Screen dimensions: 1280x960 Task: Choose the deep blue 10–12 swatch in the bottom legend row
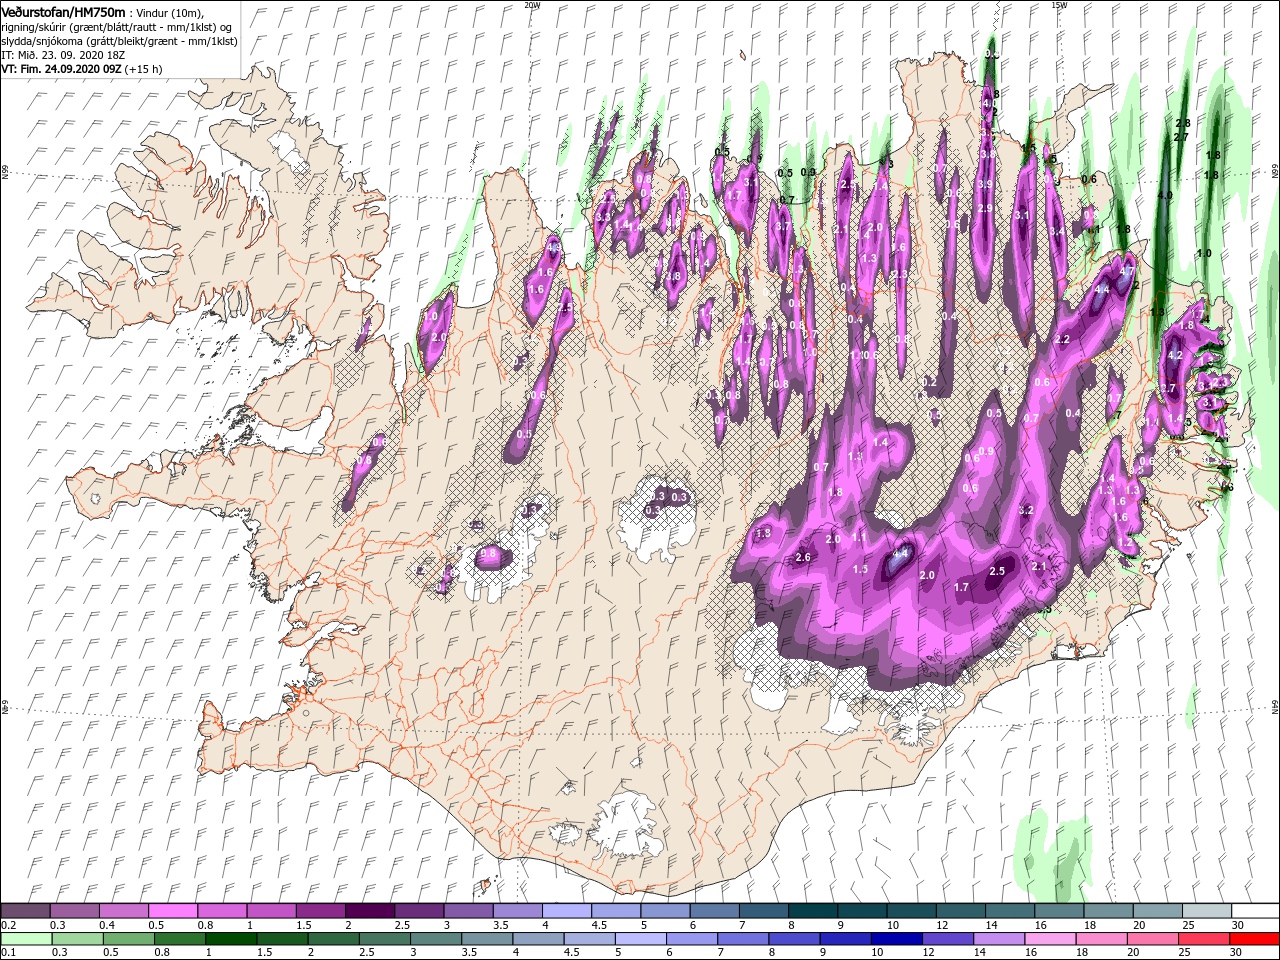(897, 939)
